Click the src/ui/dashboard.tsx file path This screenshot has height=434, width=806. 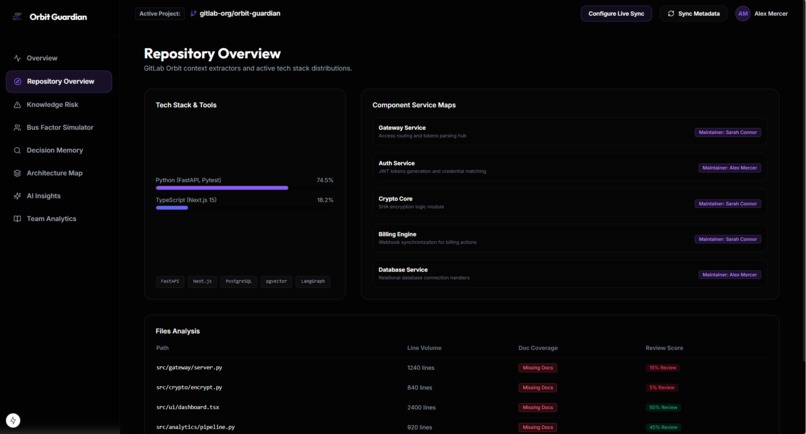pyautogui.click(x=188, y=407)
